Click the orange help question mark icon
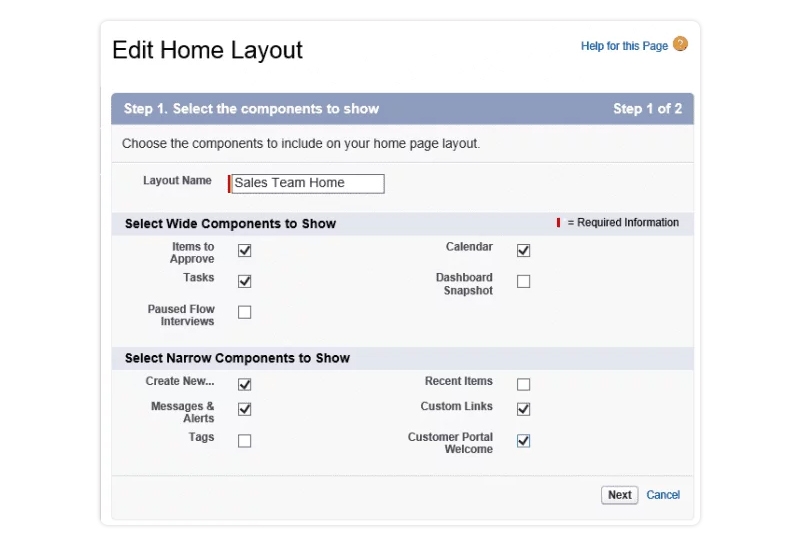Screen dimensions: 800x540 680,44
